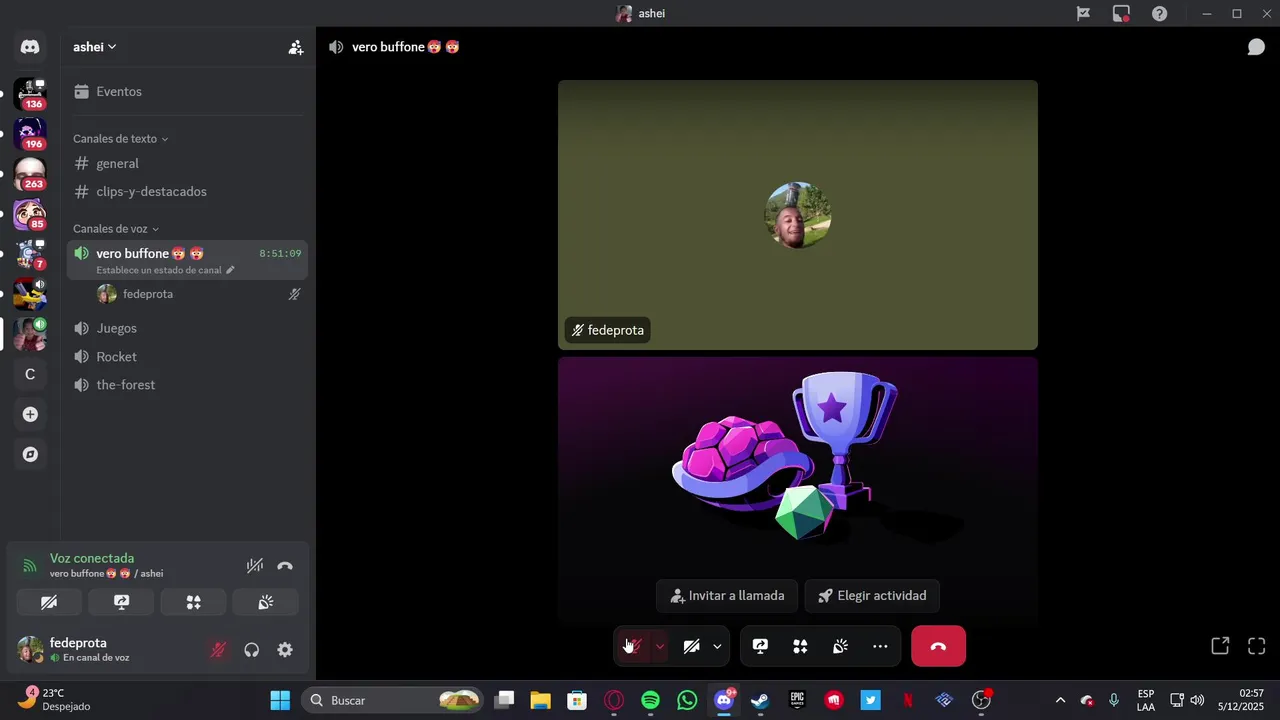Screen dimensions: 1280x720
Task: Select fedeprota video tile
Action: 798,215
